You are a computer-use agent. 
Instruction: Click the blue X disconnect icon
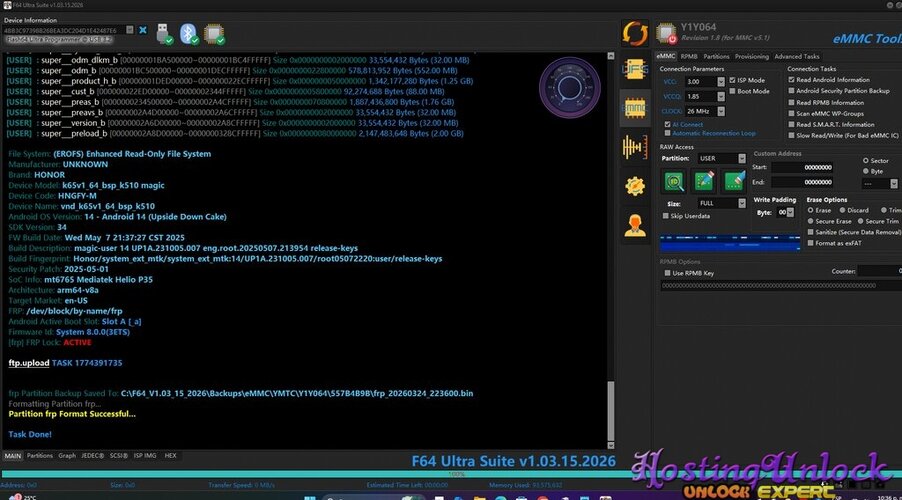pos(143,31)
